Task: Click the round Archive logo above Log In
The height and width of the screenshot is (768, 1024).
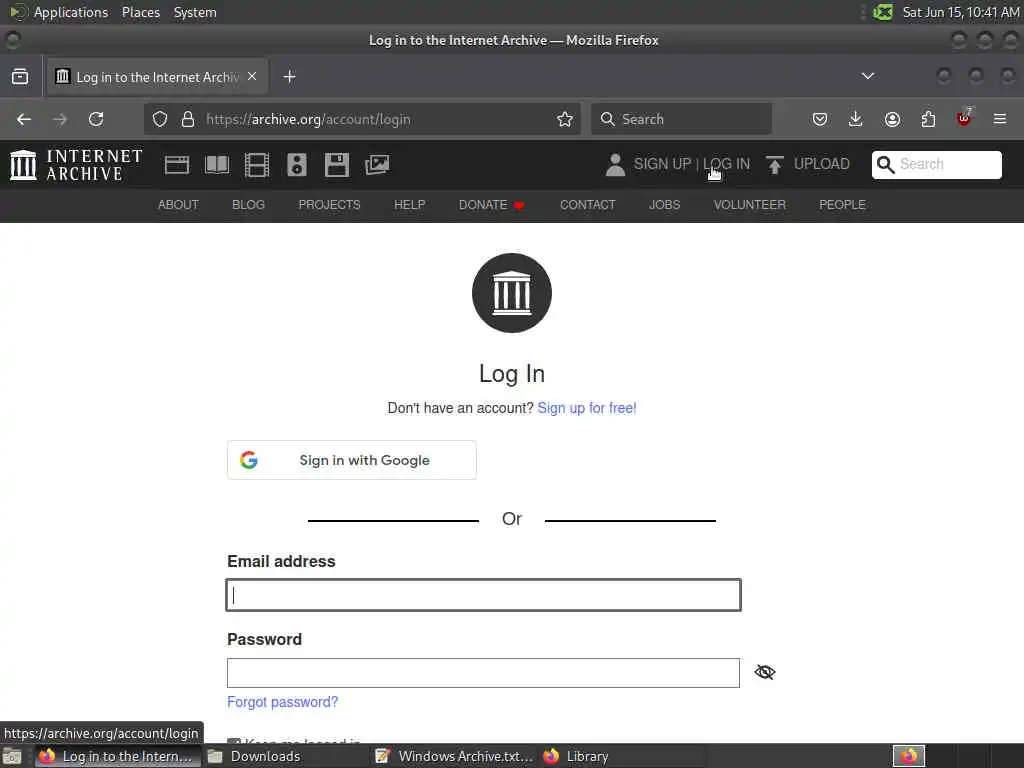Action: [x=512, y=293]
